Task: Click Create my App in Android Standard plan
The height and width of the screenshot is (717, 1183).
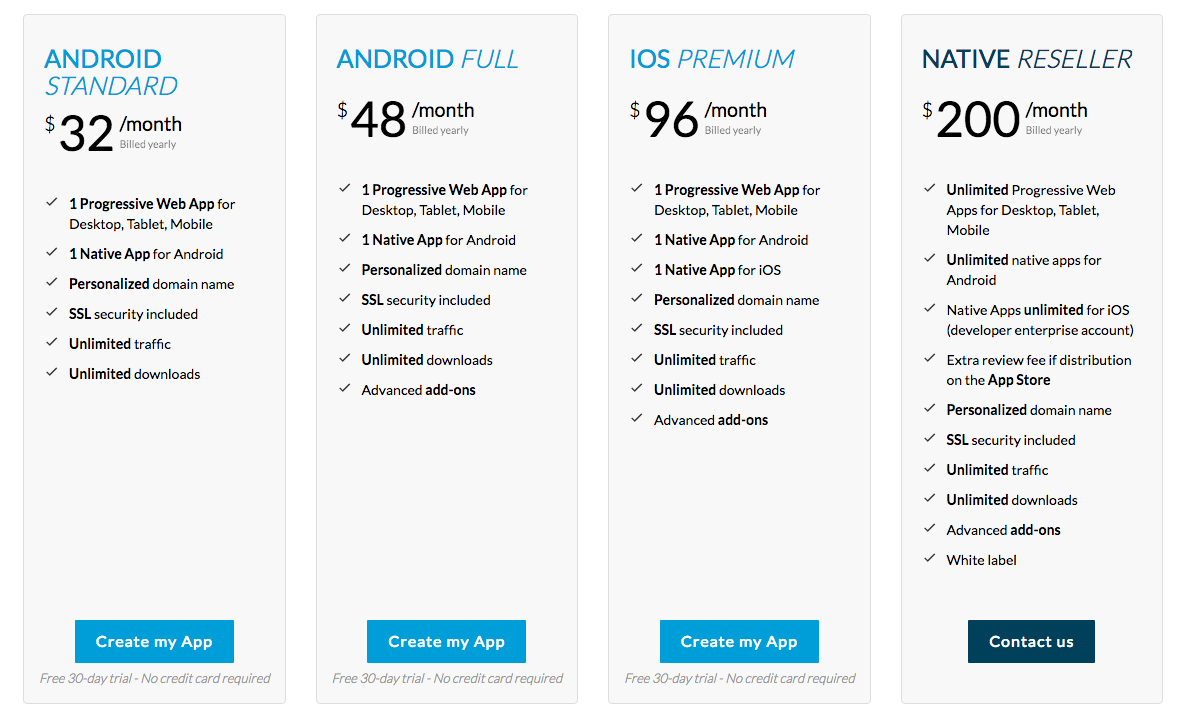Action: pos(154,642)
